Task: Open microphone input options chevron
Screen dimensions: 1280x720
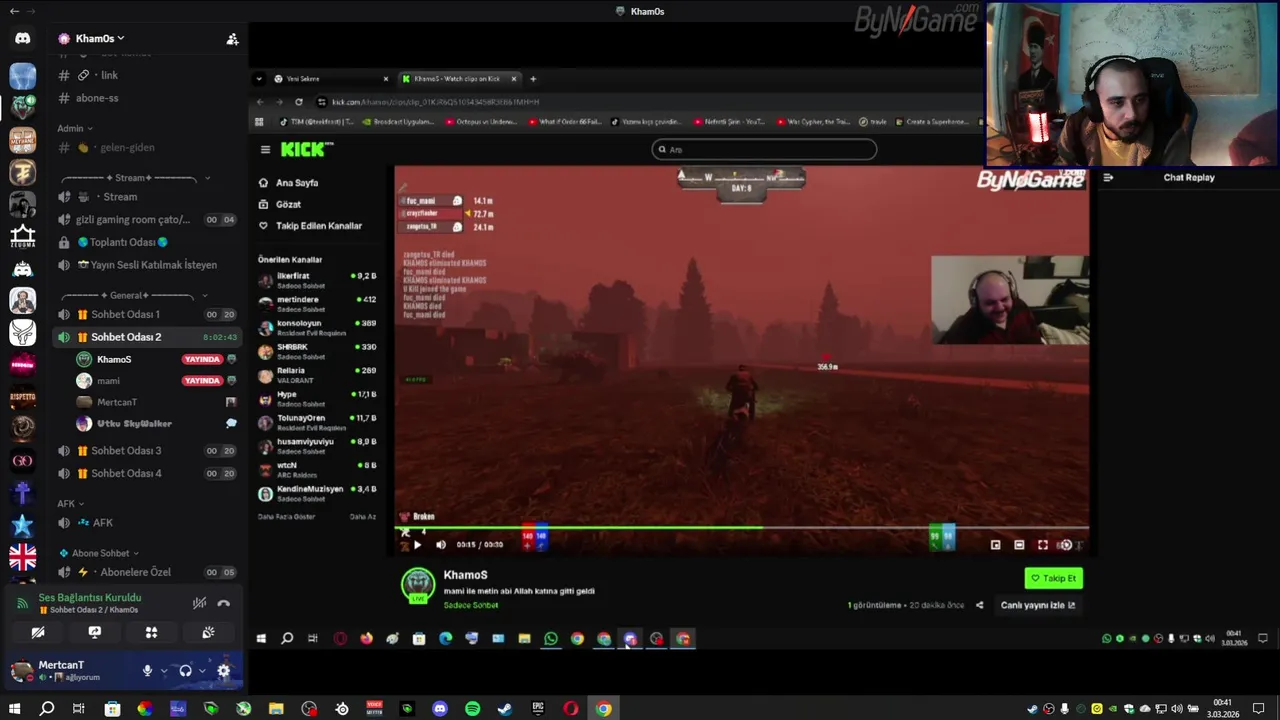Action: [x=164, y=671]
